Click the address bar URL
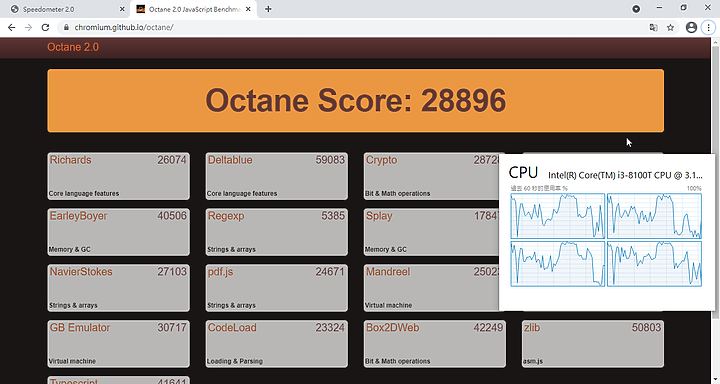The height and width of the screenshot is (384, 720). (x=124, y=28)
